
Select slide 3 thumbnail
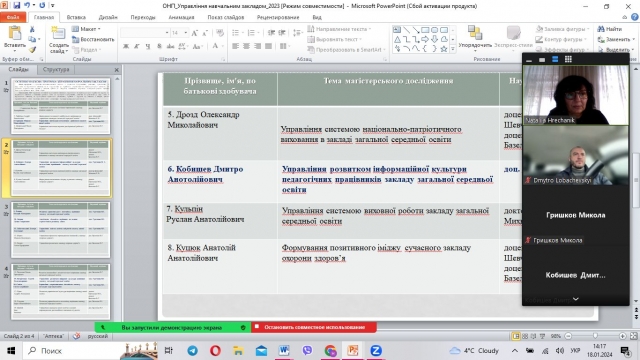tap(60, 230)
